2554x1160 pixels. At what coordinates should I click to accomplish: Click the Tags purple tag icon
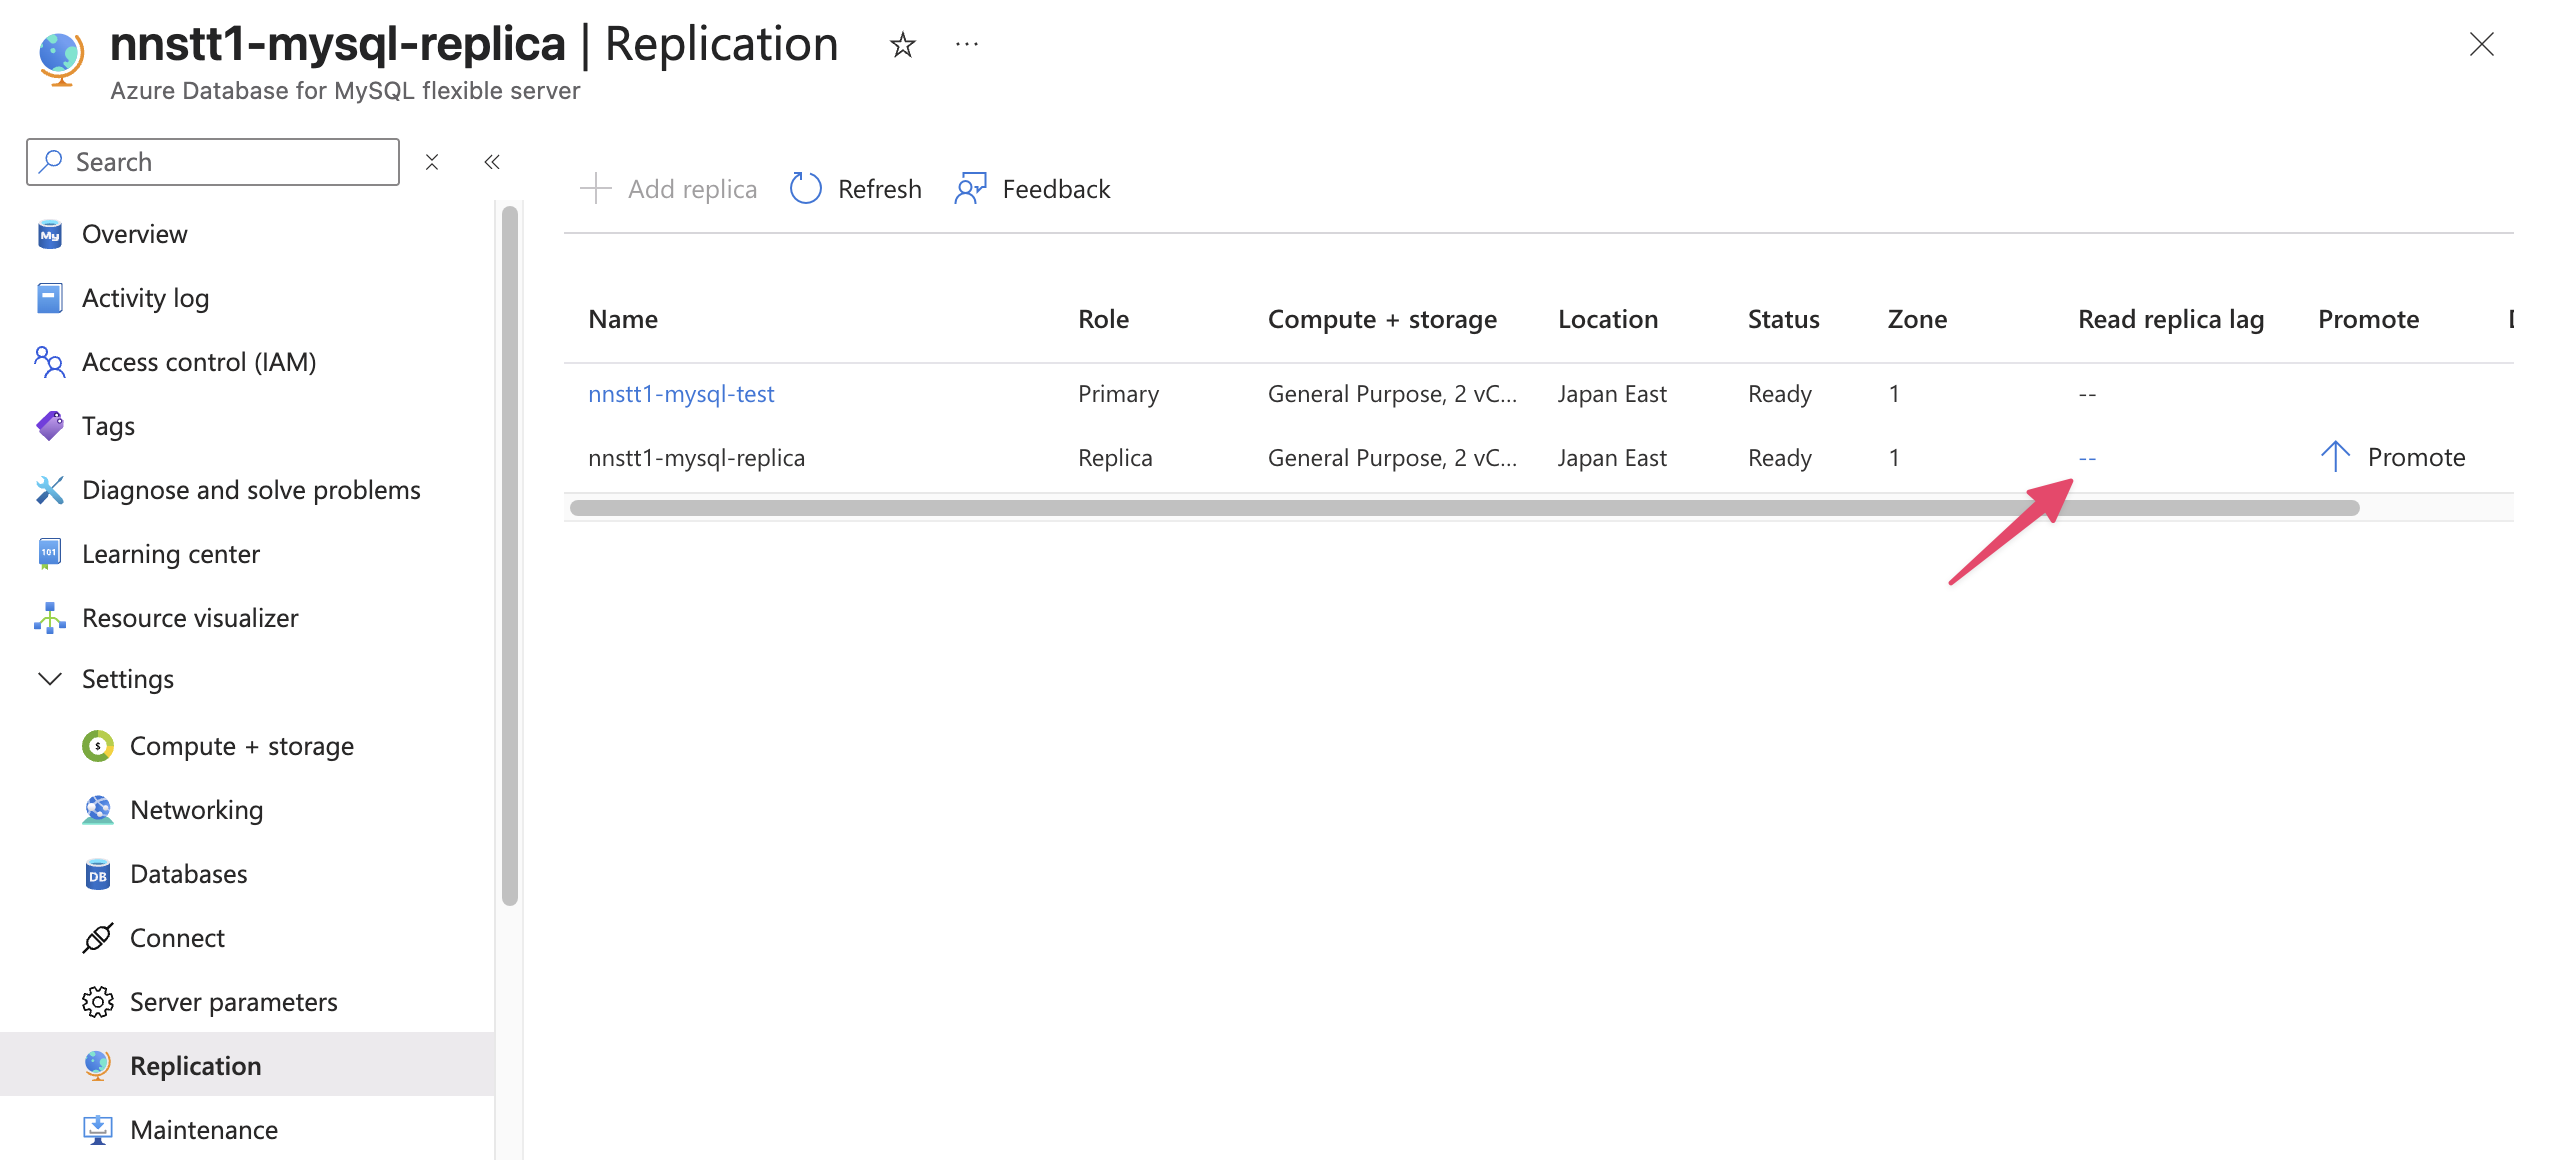tap(49, 426)
